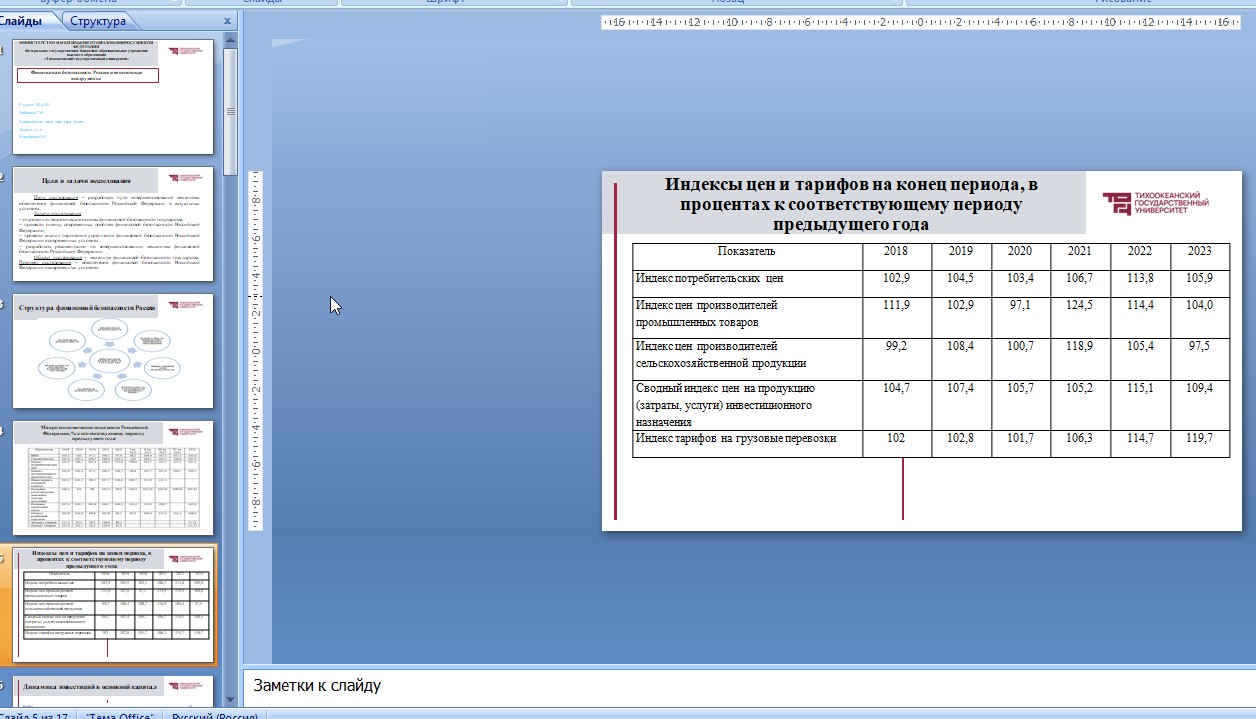Click the Русский (Россия) language indicator

pyautogui.click(x=214, y=715)
